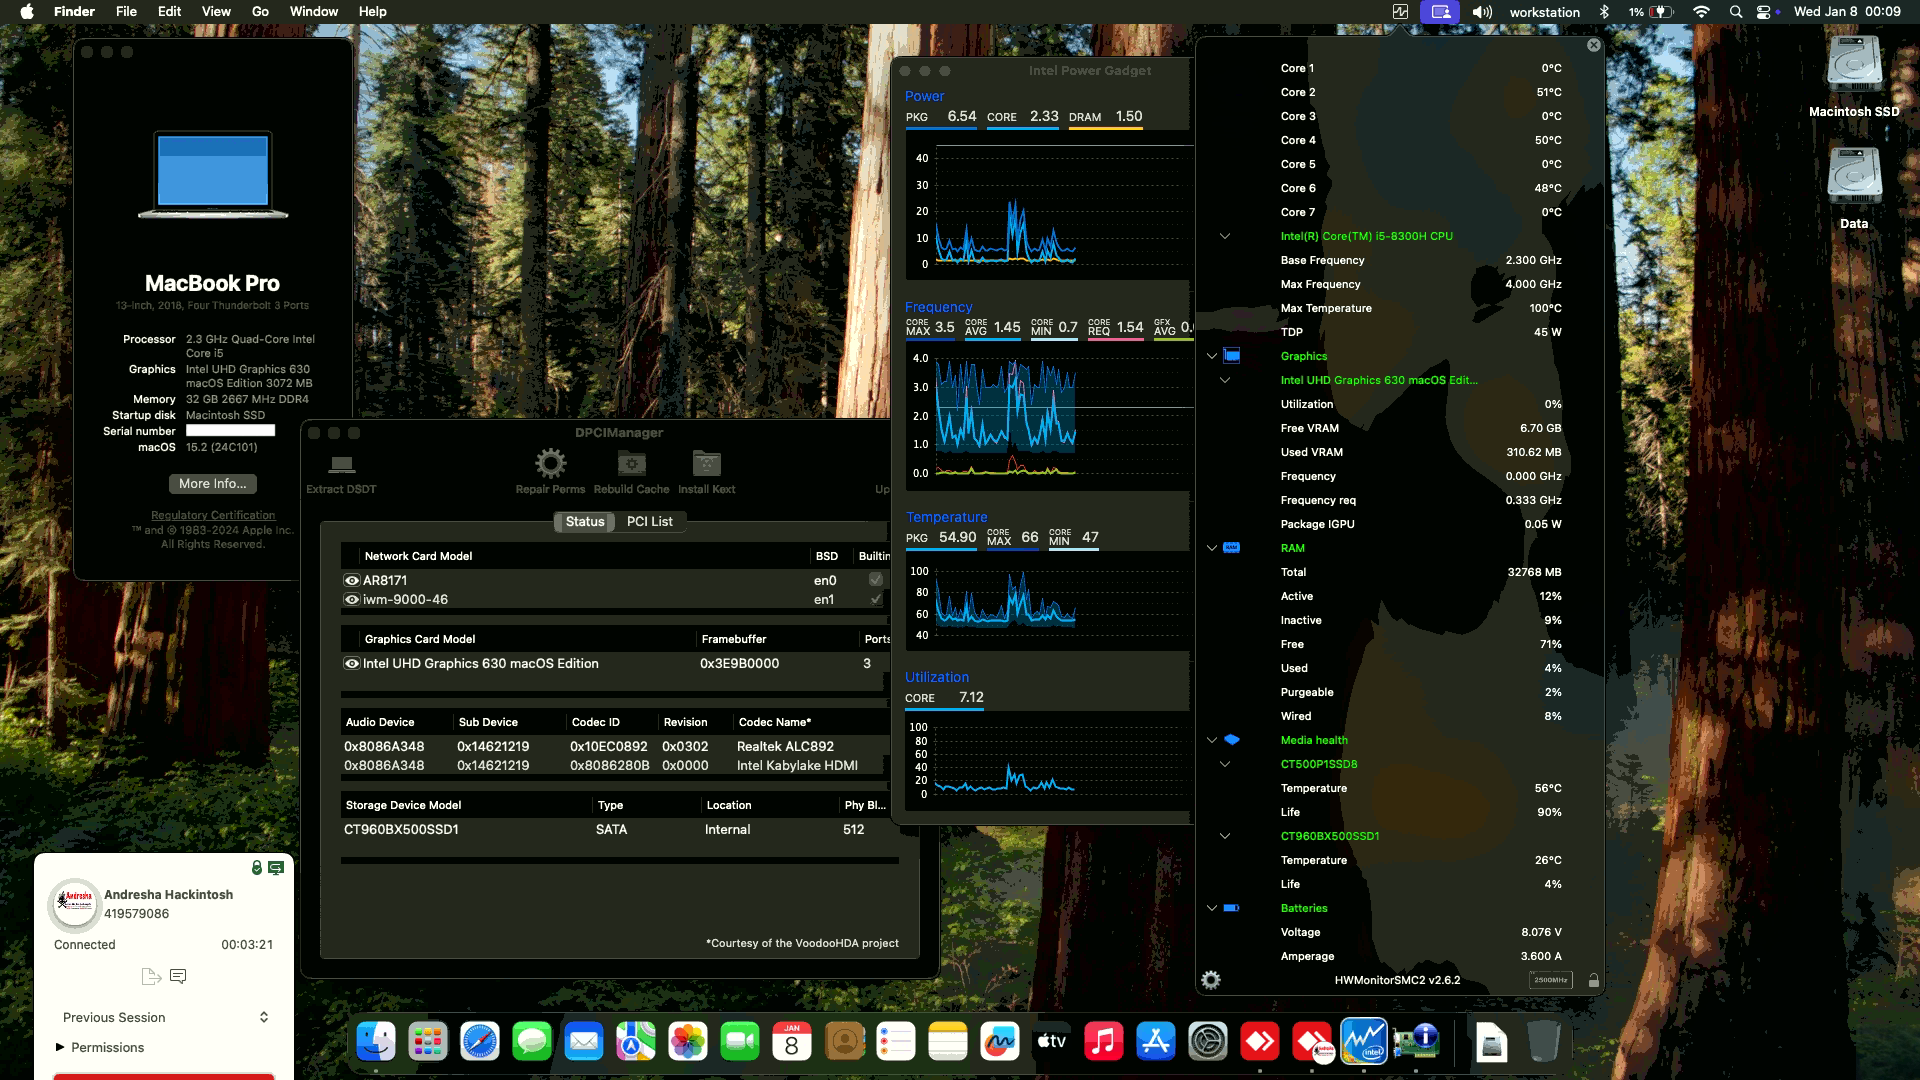Click file transfer icon in AnyDesk session panel
Viewport: 1920px width, 1080px height.
tap(151, 976)
